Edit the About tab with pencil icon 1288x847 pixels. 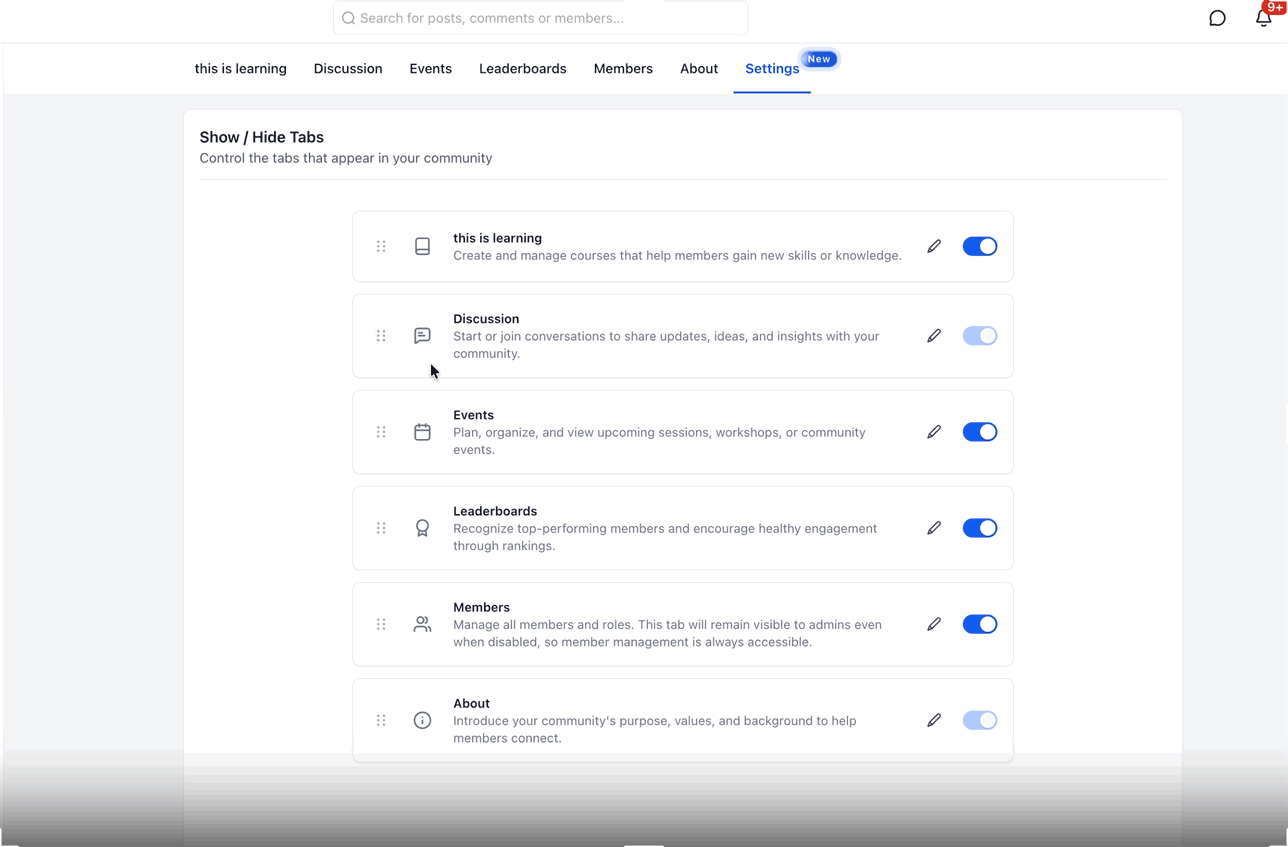point(934,720)
